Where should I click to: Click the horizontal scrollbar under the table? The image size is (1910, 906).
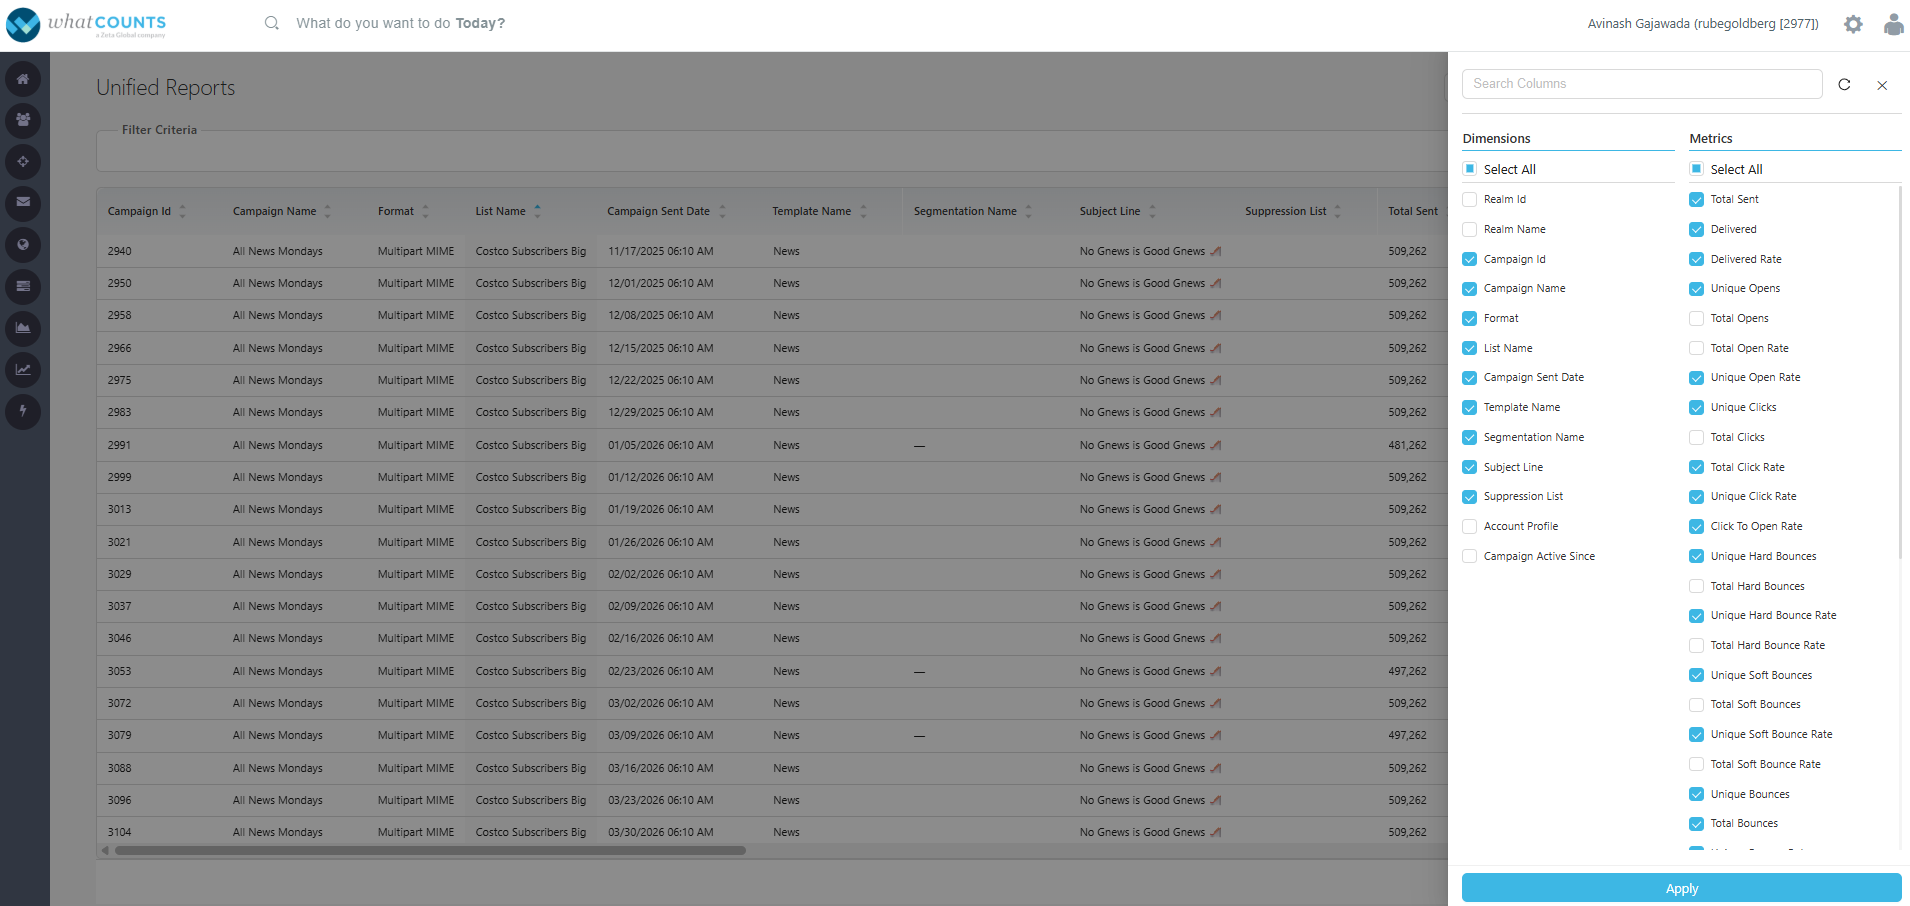(430, 851)
